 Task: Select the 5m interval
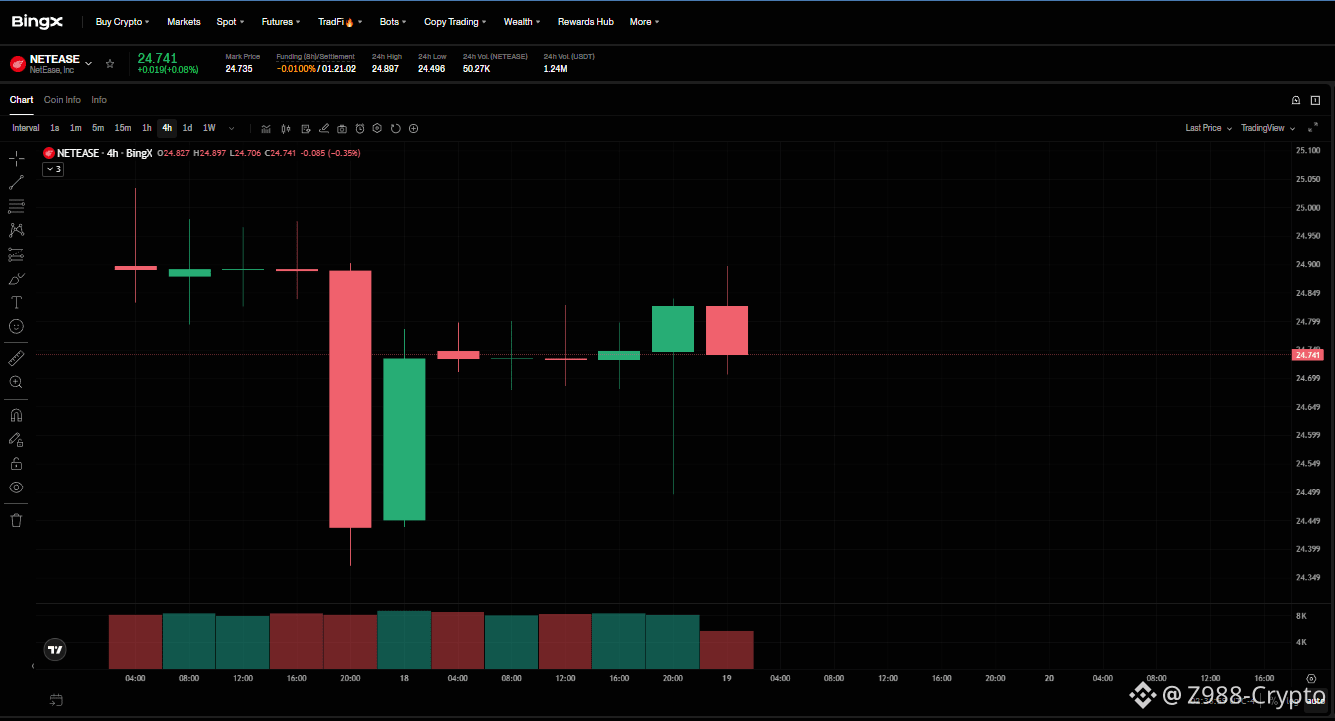[x=98, y=128]
